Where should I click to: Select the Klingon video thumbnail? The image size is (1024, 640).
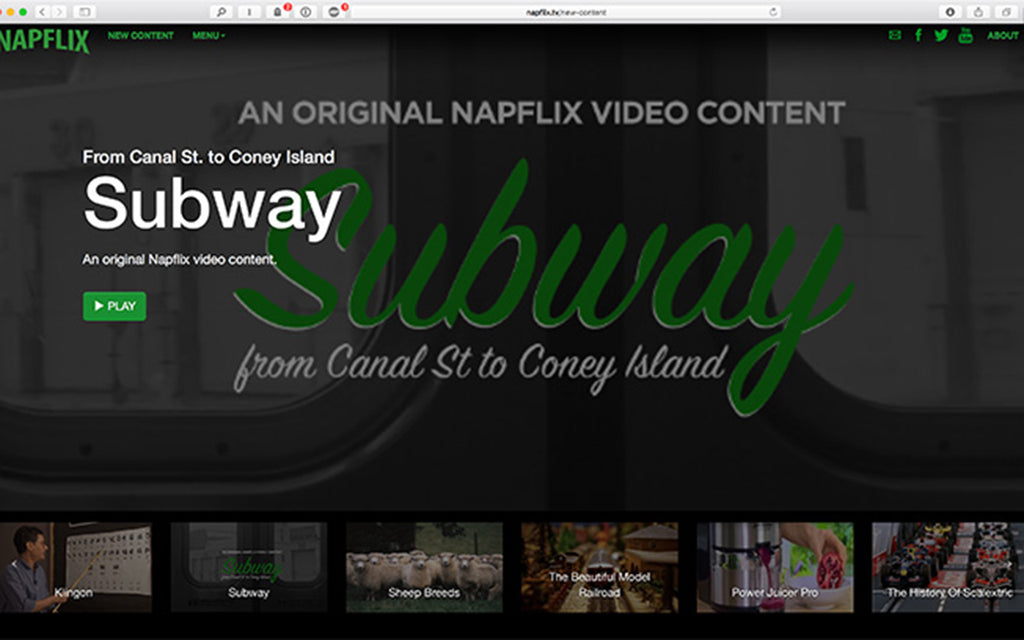coord(75,567)
